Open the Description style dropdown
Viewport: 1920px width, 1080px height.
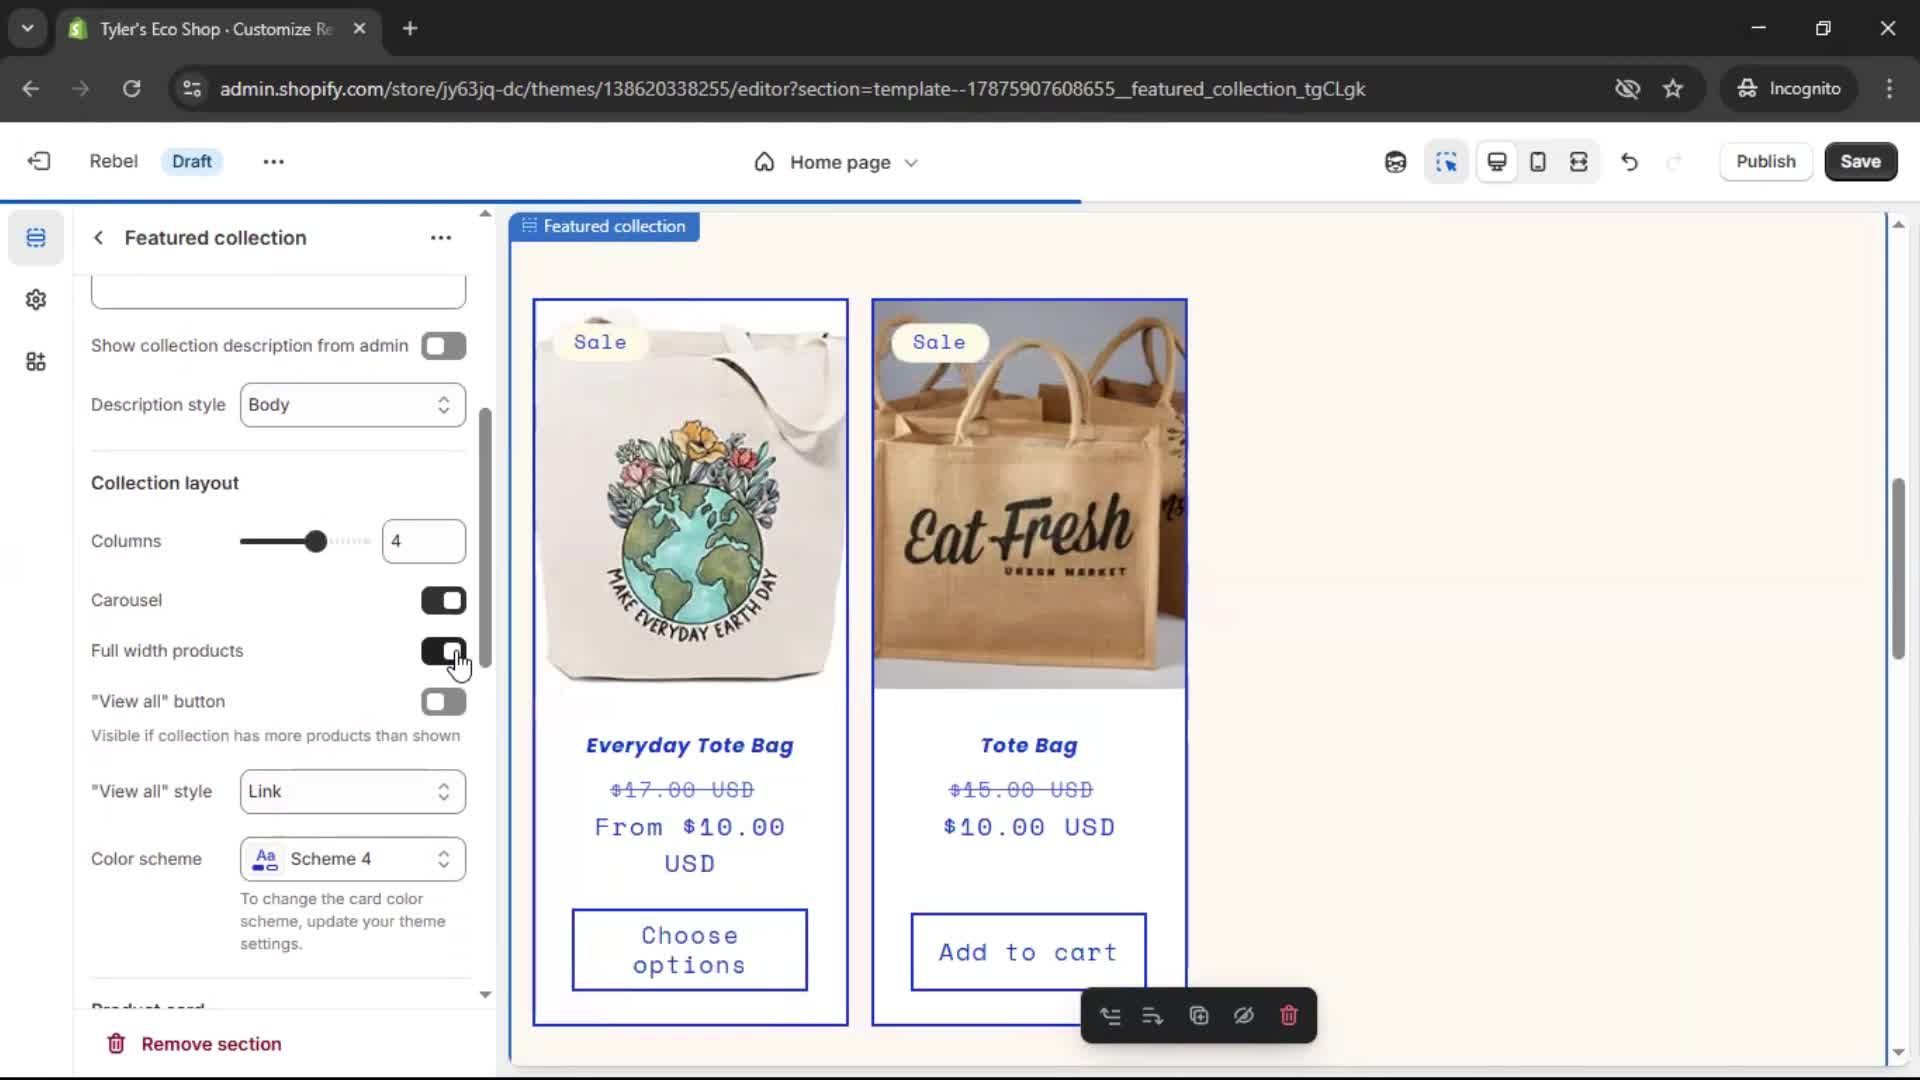(352, 405)
